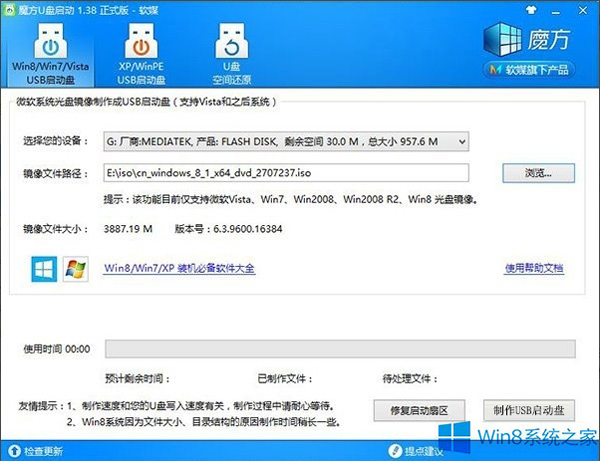Click the 提点建议 text in status bar
Screen dimensions: 600x461
[424, 451]
